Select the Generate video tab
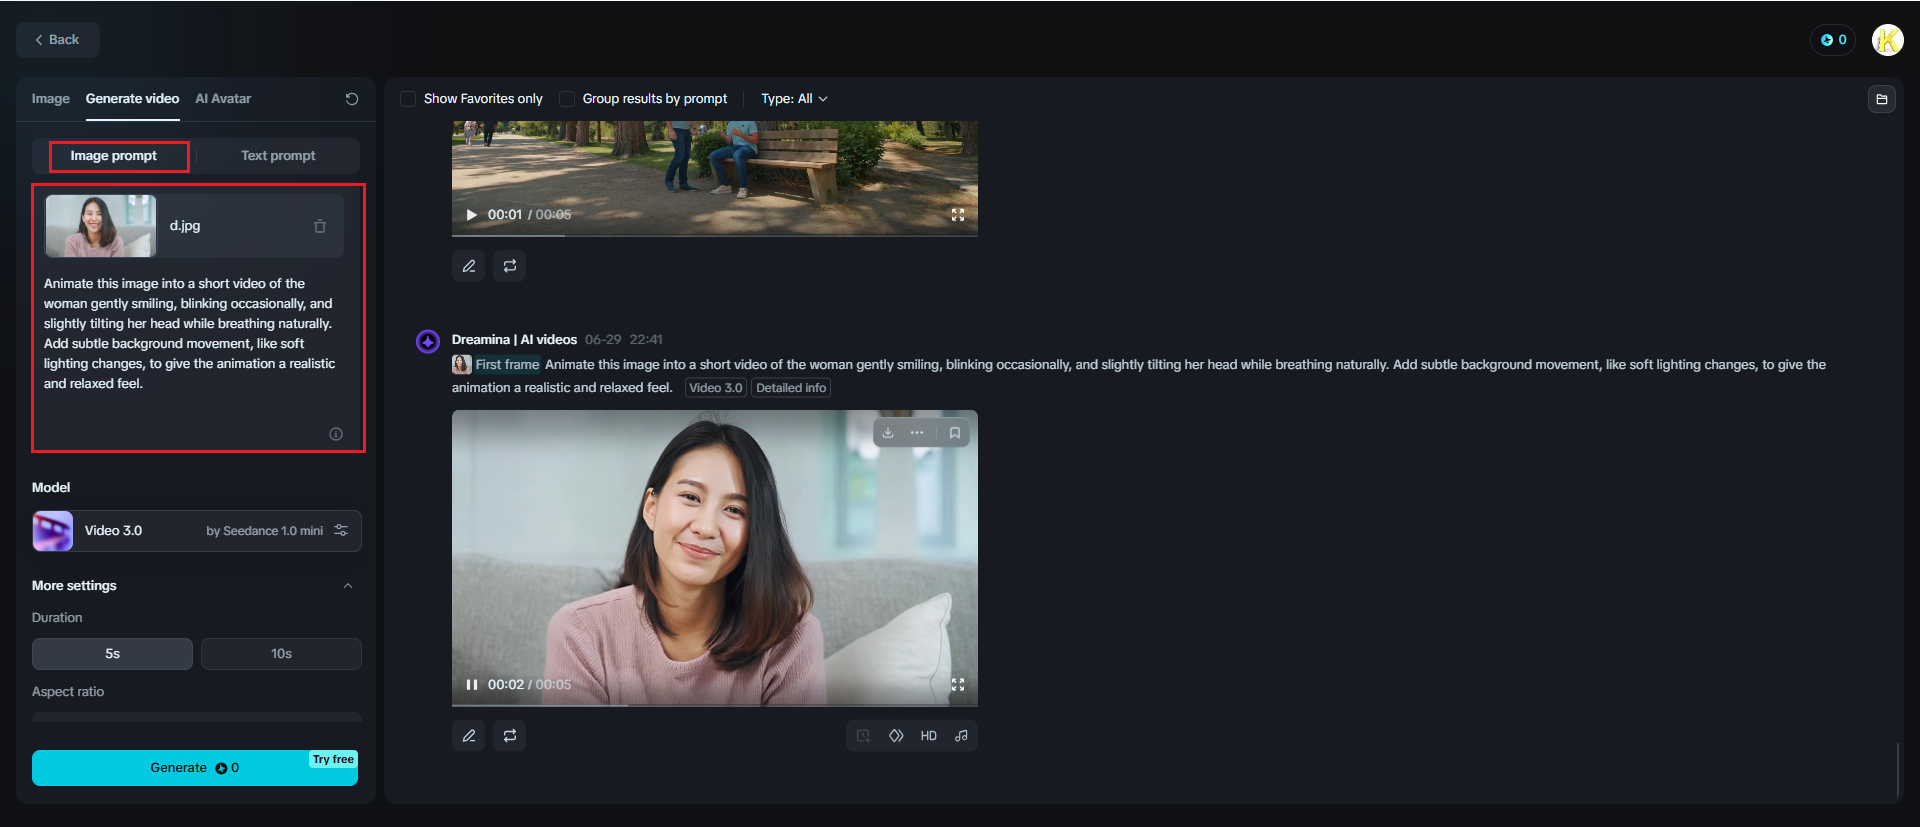 click(x=132, y=99)
